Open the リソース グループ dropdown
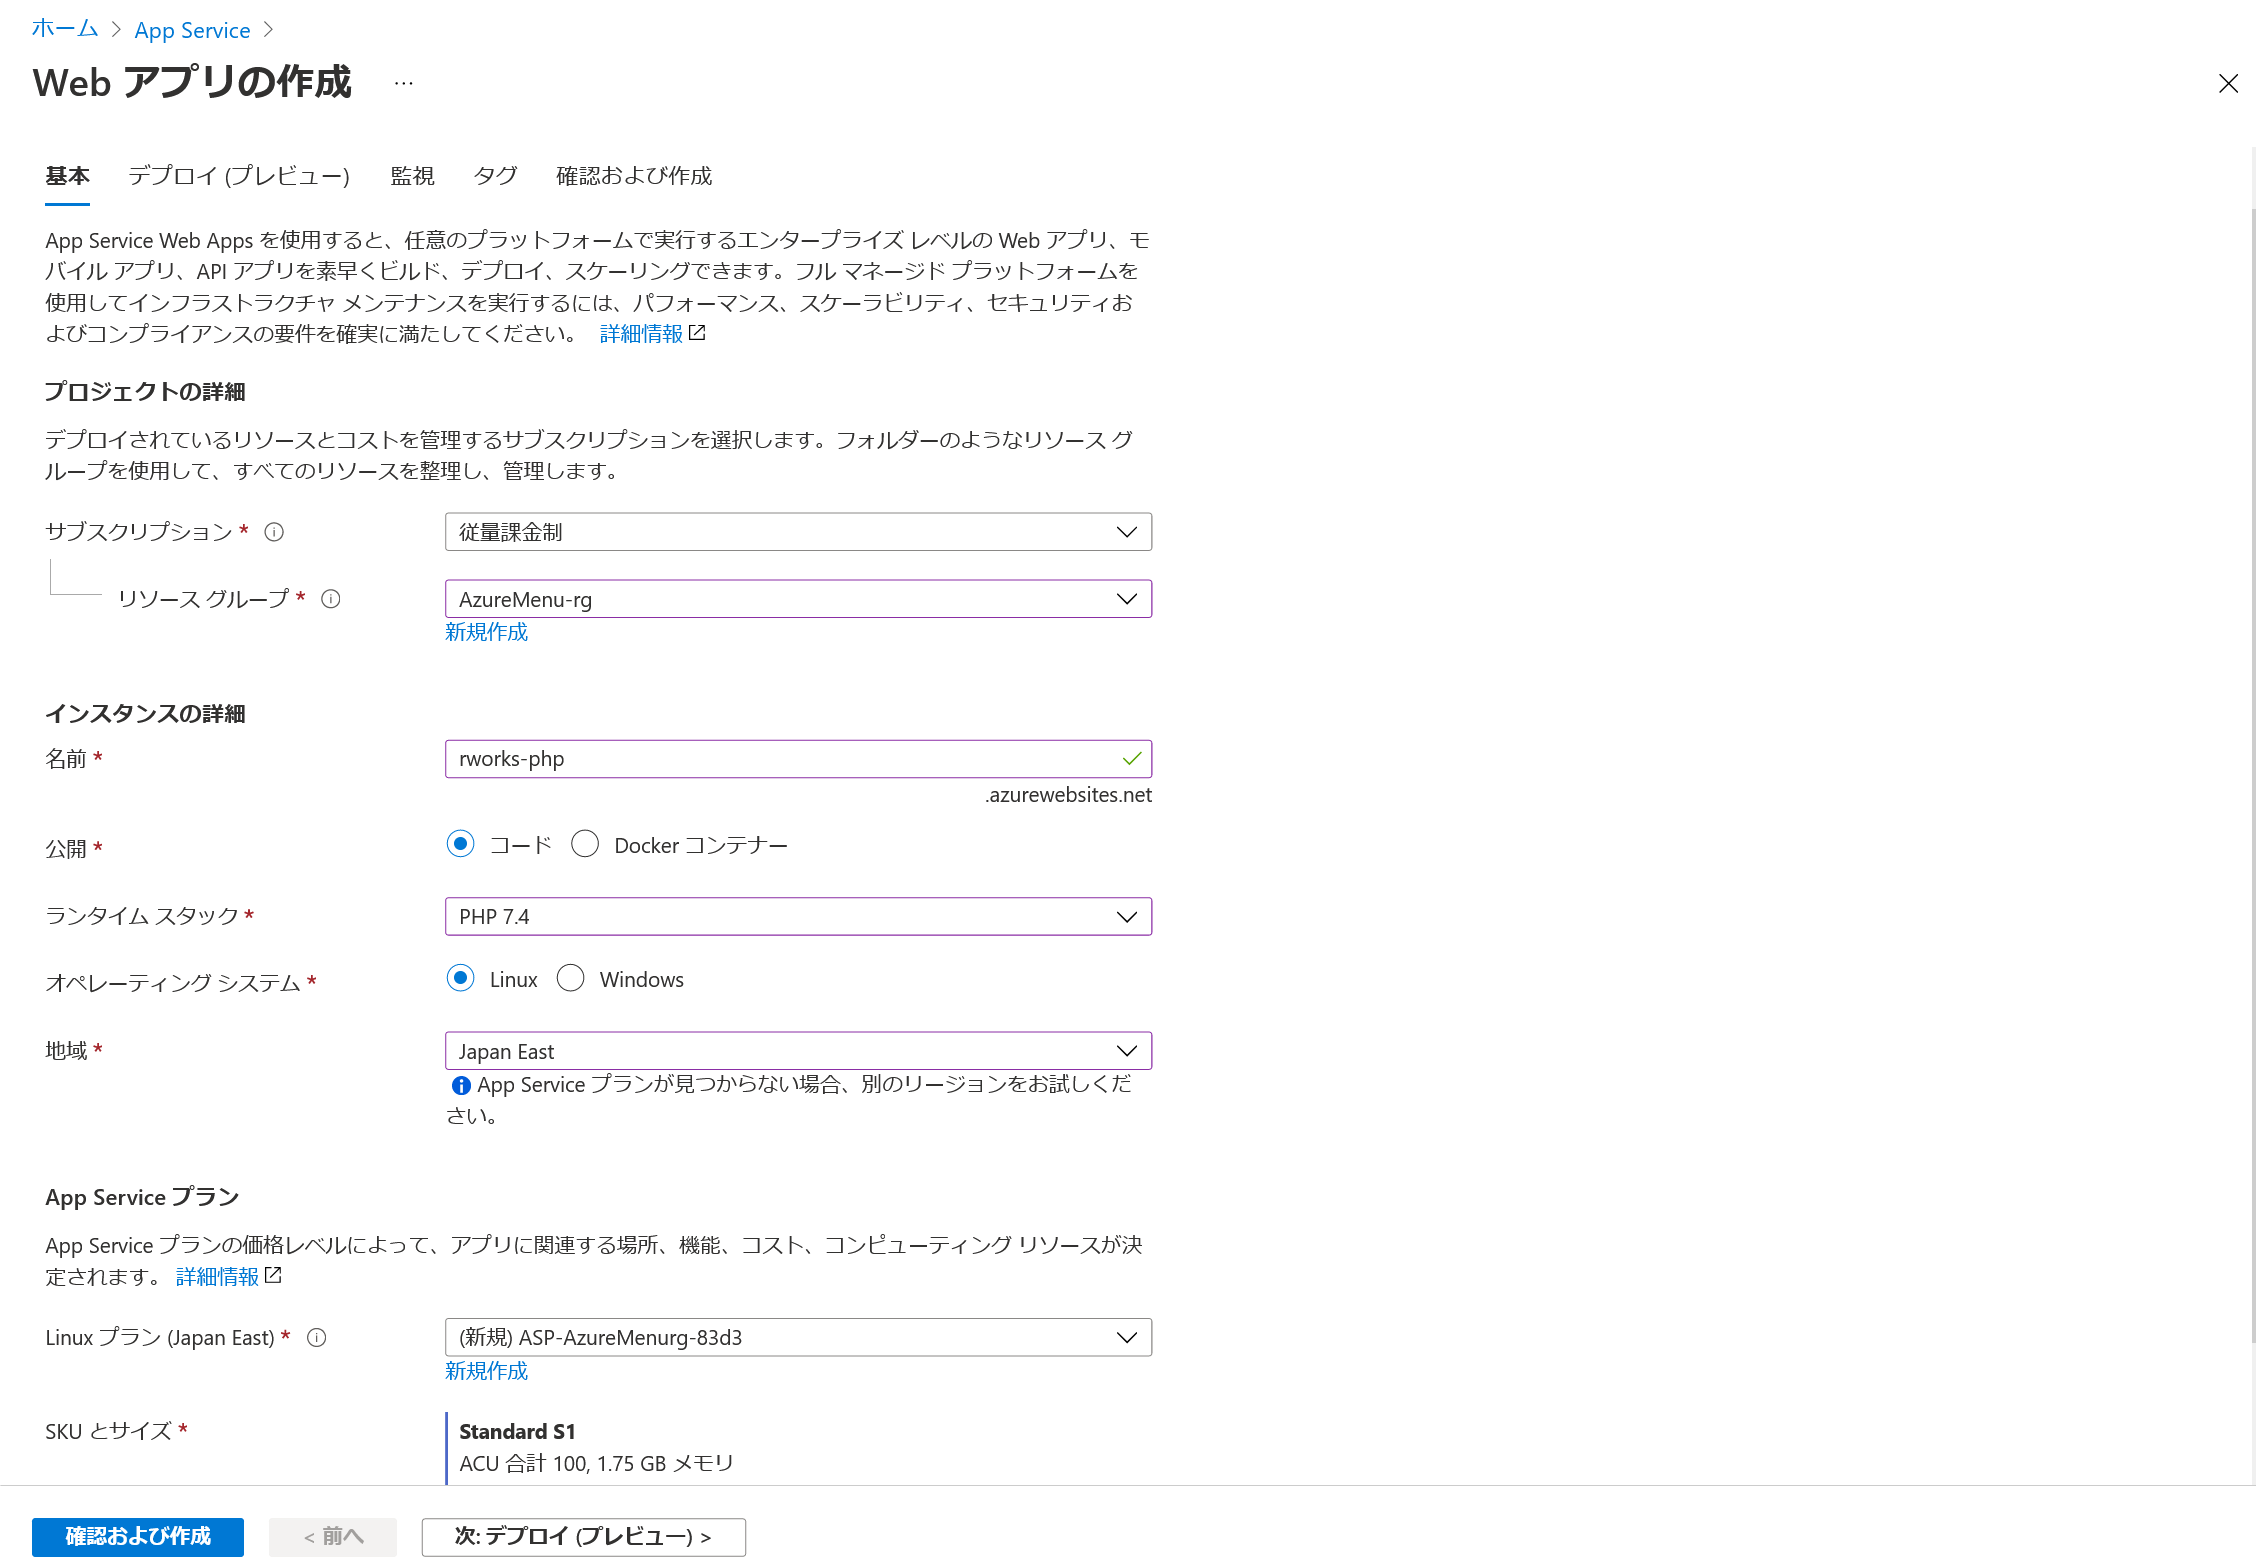This screenshot has height=1567, width=2256. coord(798,599)
